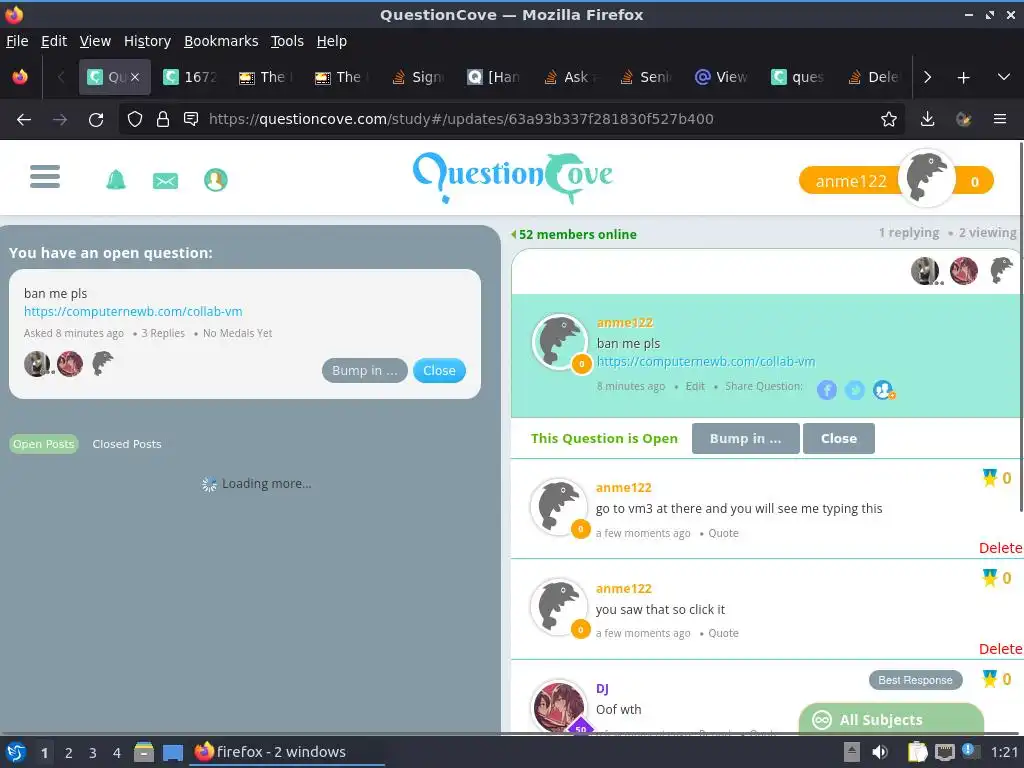Viewport: 1024px width, 768px height.
Task: Share question on Facebook
Action: click(827, 390)
